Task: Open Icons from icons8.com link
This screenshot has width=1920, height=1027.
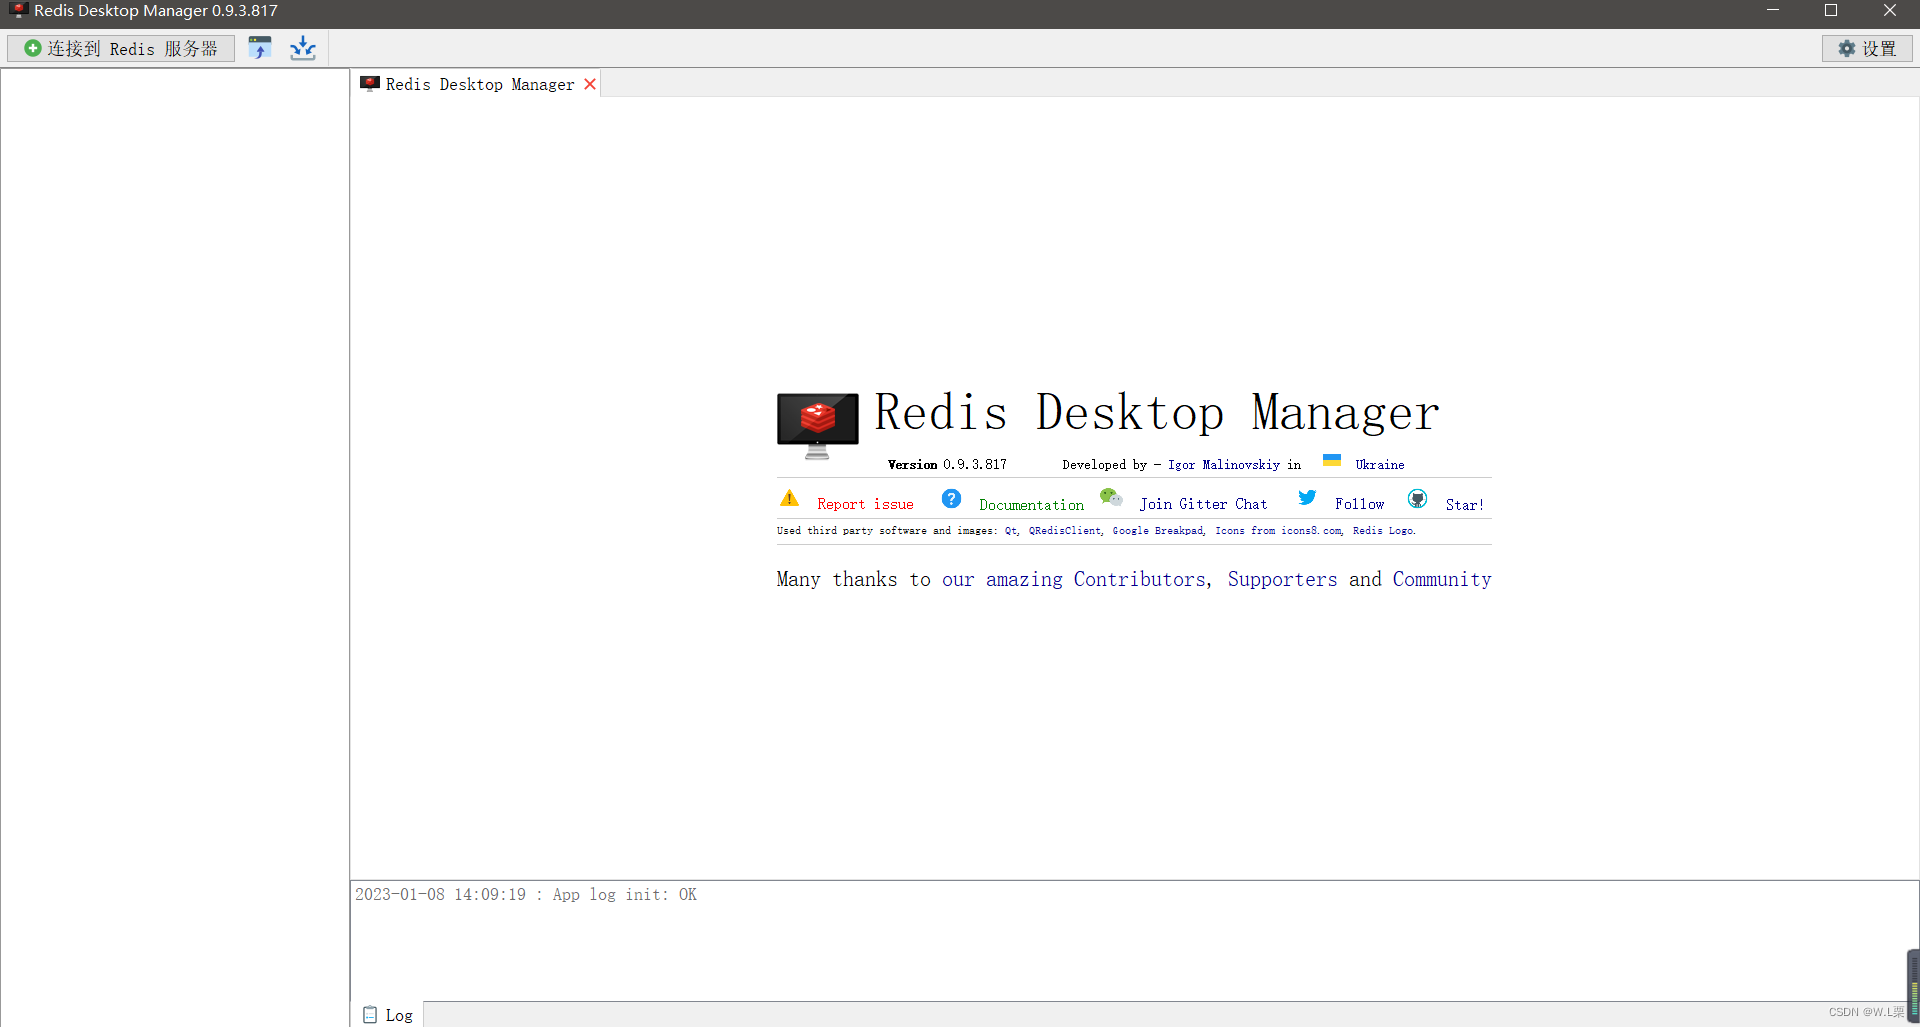Action: 1278,531
